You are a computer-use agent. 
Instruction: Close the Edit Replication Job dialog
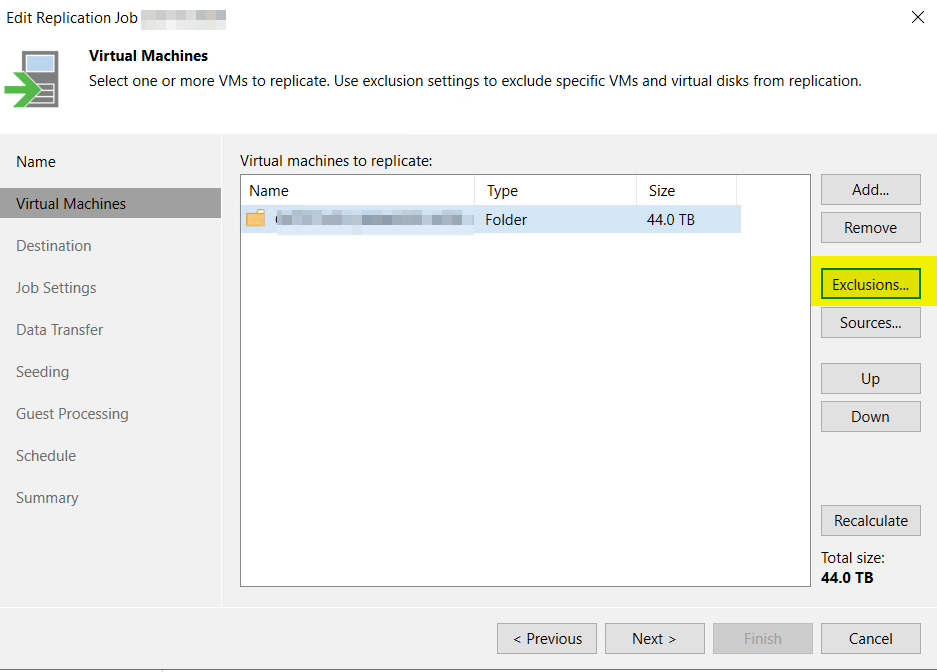(917, 17)
